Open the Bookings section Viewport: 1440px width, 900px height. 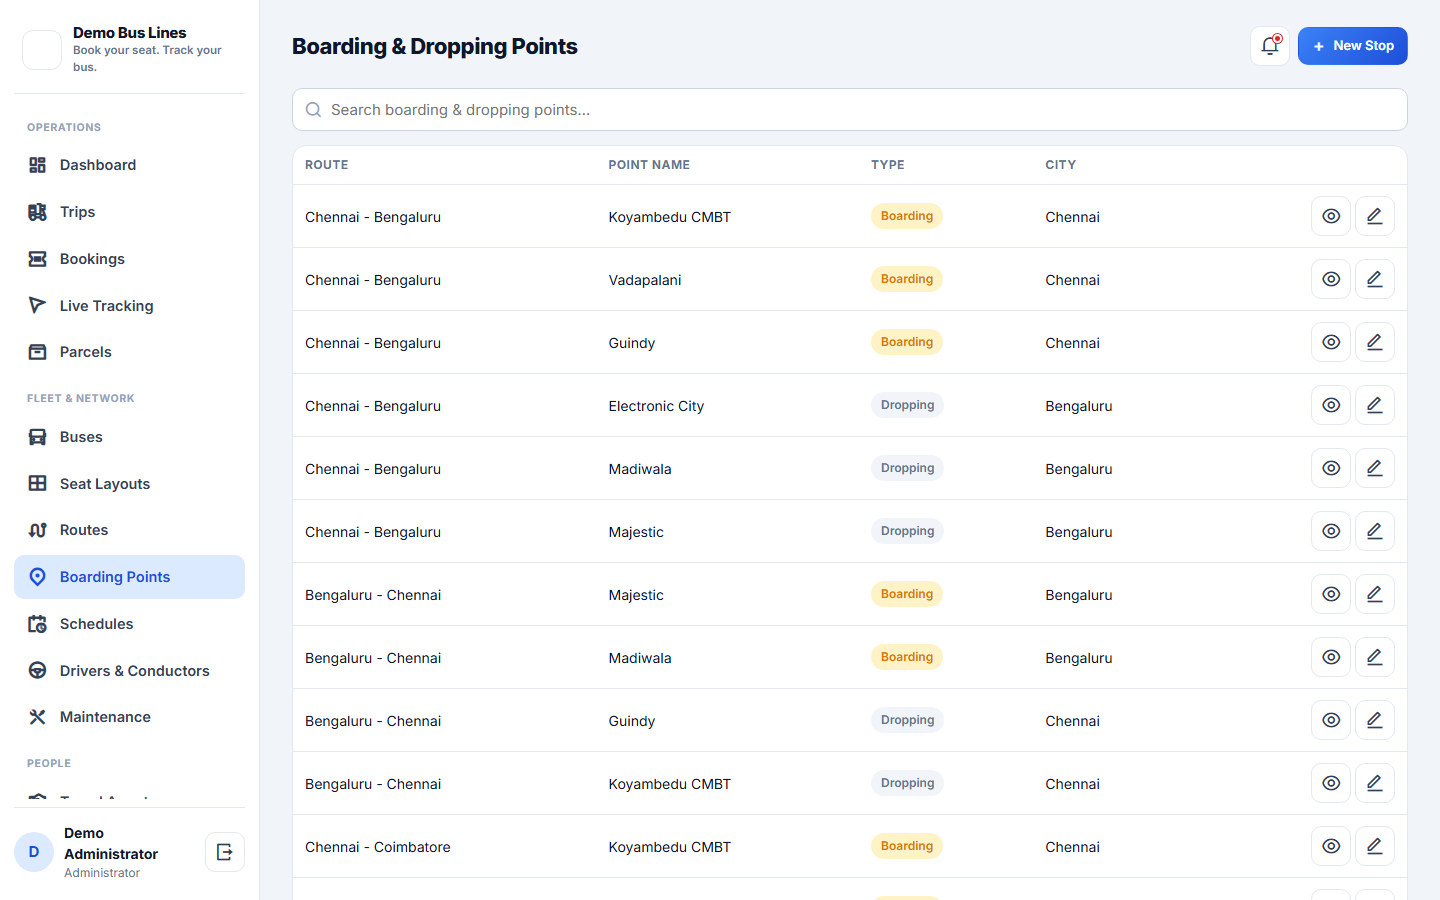(129, 259)
